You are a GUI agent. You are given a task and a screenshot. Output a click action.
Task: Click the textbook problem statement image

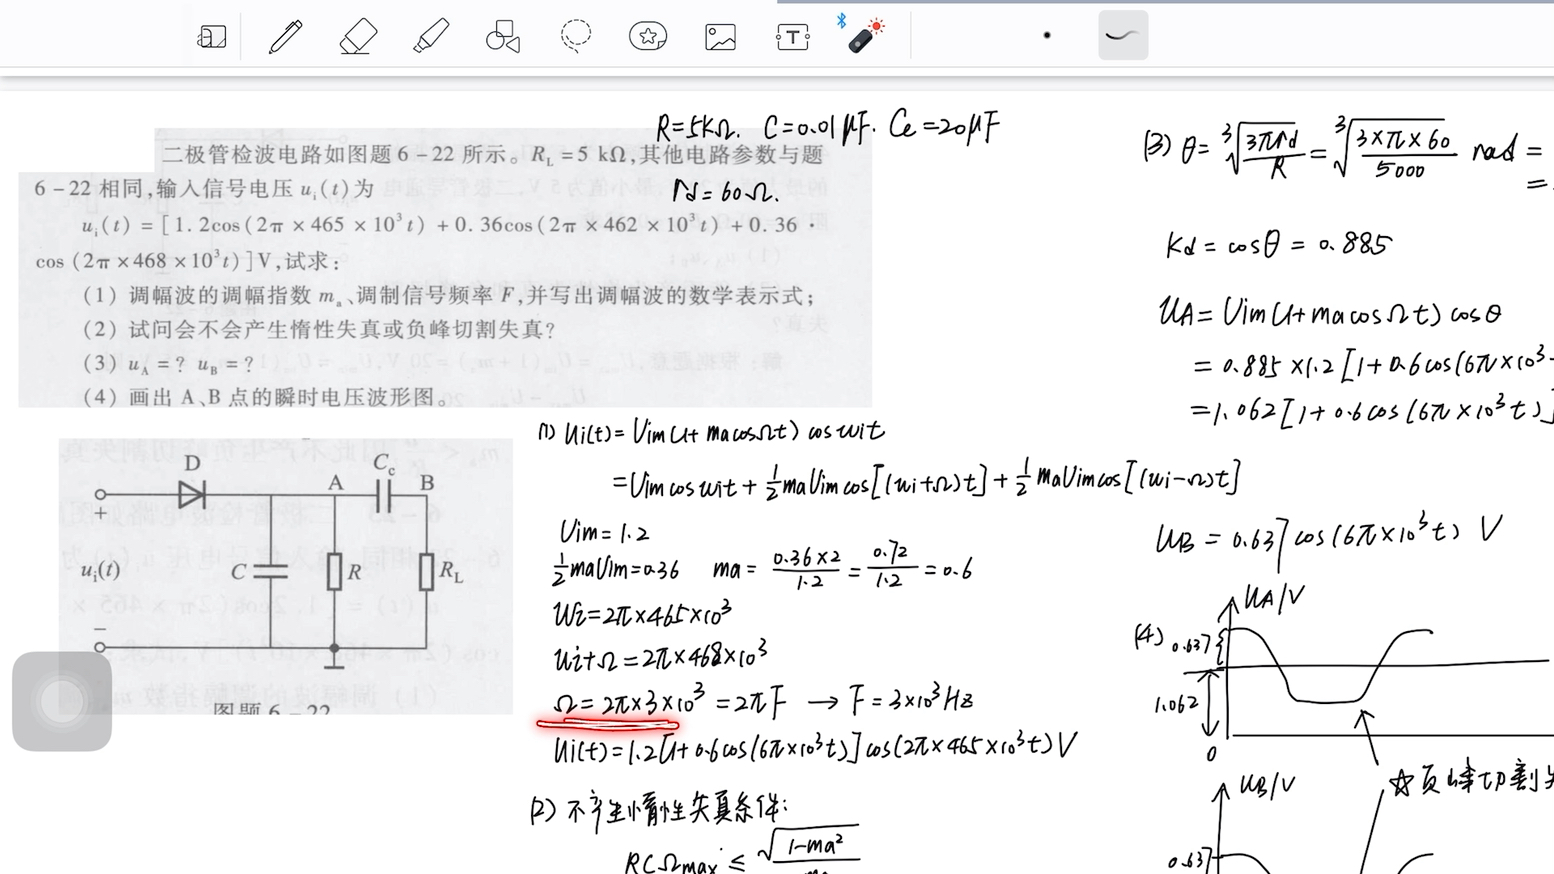pyautogui.click(x=445, y=267)
